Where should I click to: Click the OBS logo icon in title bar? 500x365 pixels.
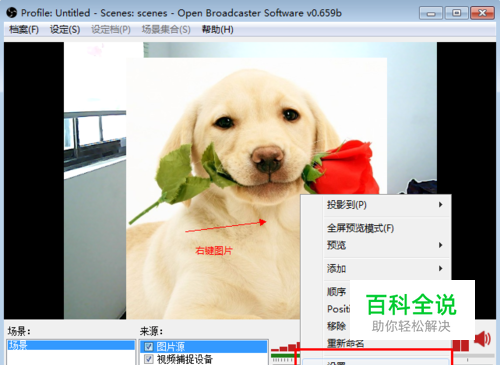(x=12, y=13)
